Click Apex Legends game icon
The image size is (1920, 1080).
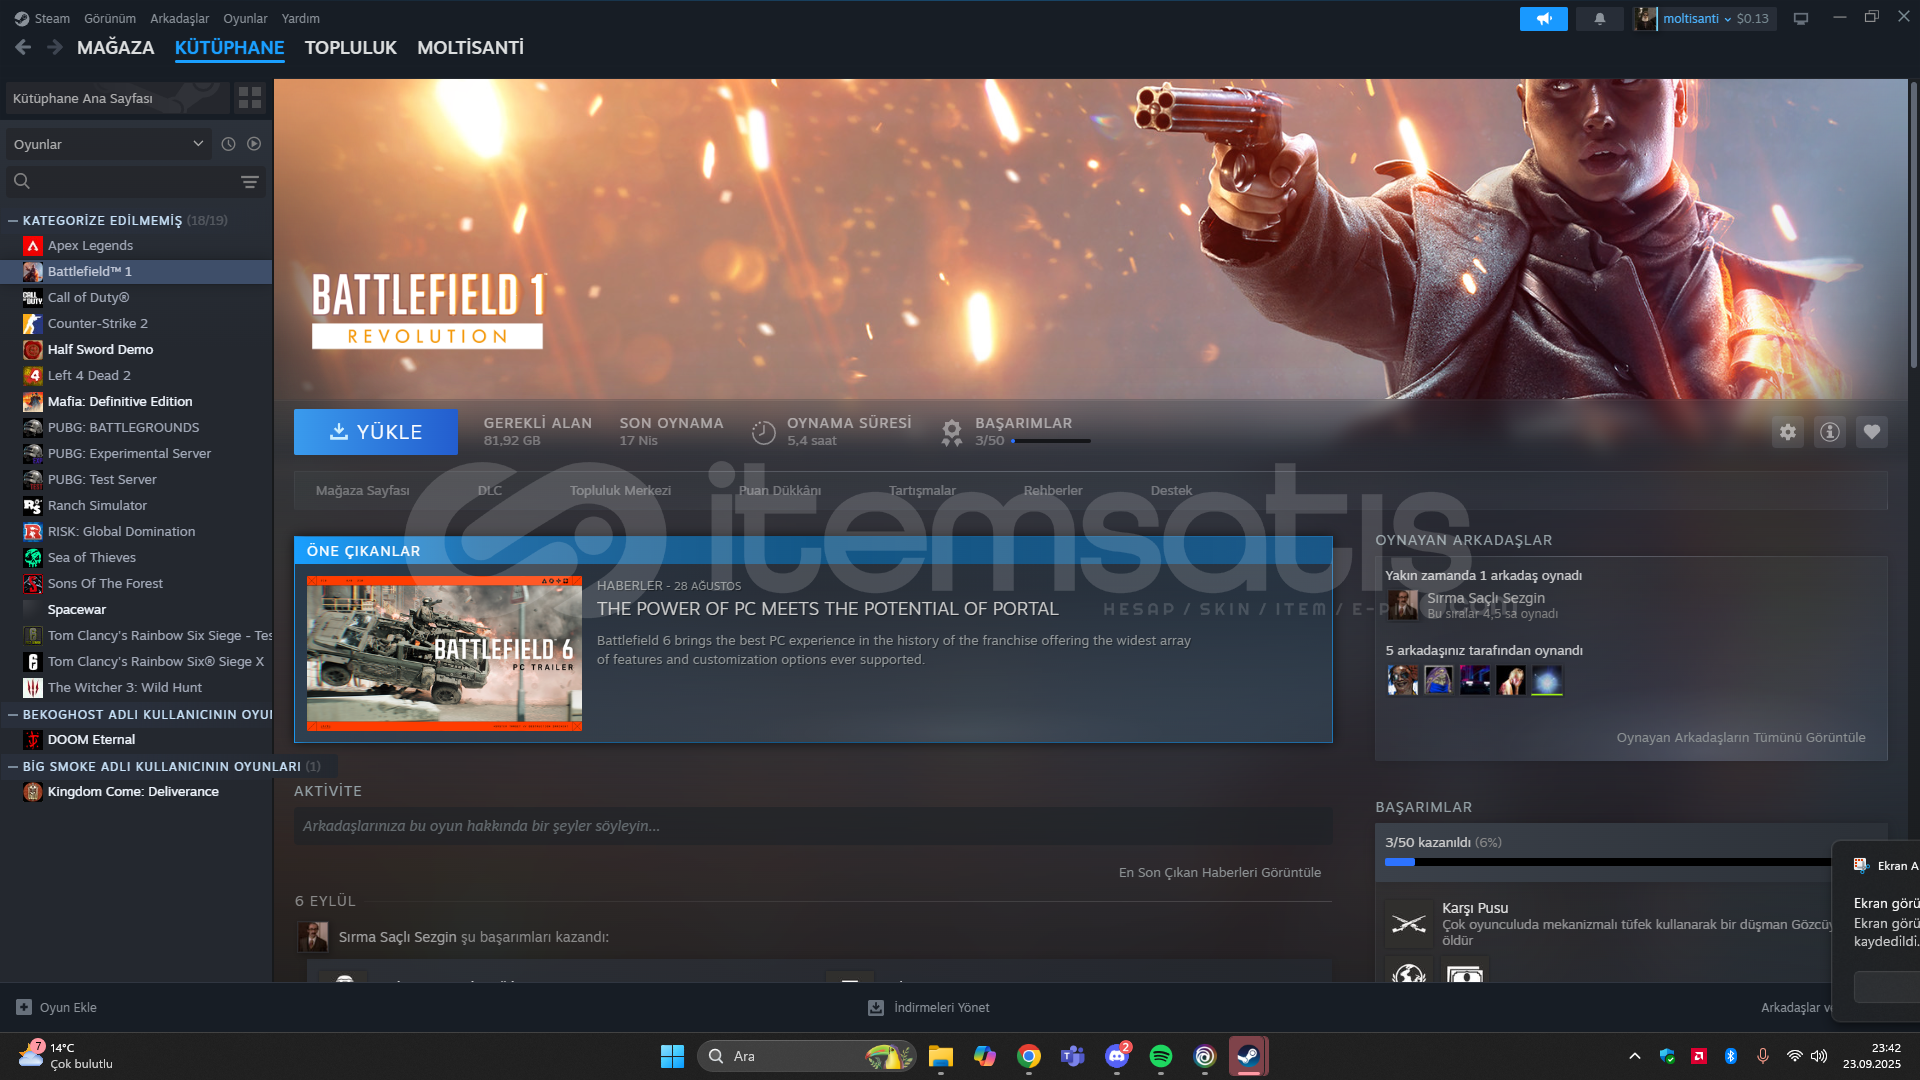33,245
